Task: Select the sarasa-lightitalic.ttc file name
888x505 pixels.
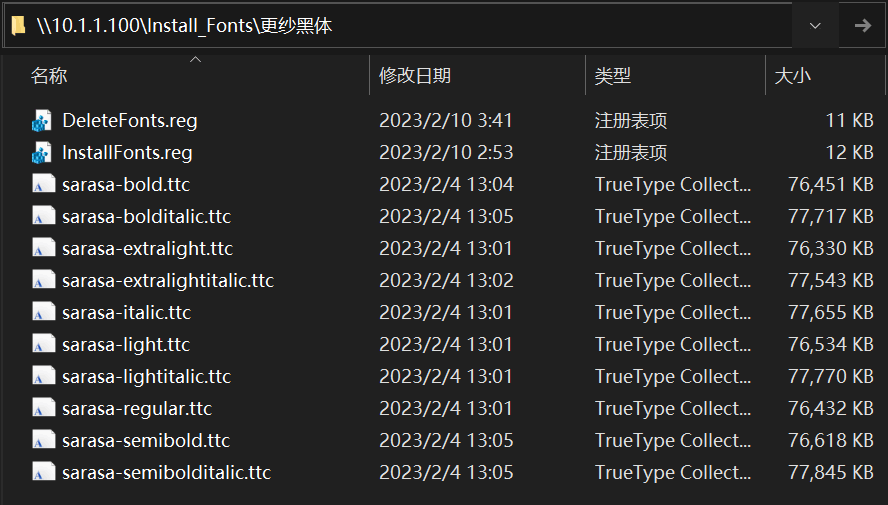Action: (146, 377)
